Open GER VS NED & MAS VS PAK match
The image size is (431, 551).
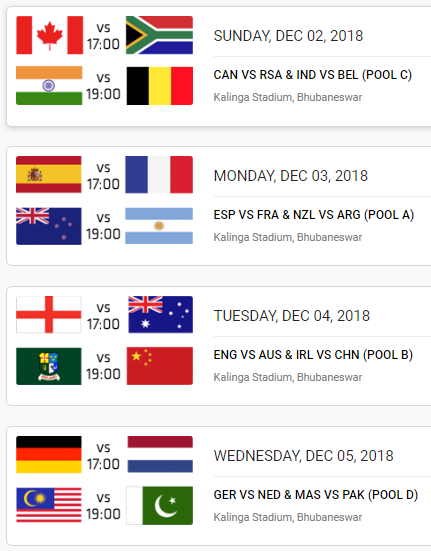tap(316, 495)
